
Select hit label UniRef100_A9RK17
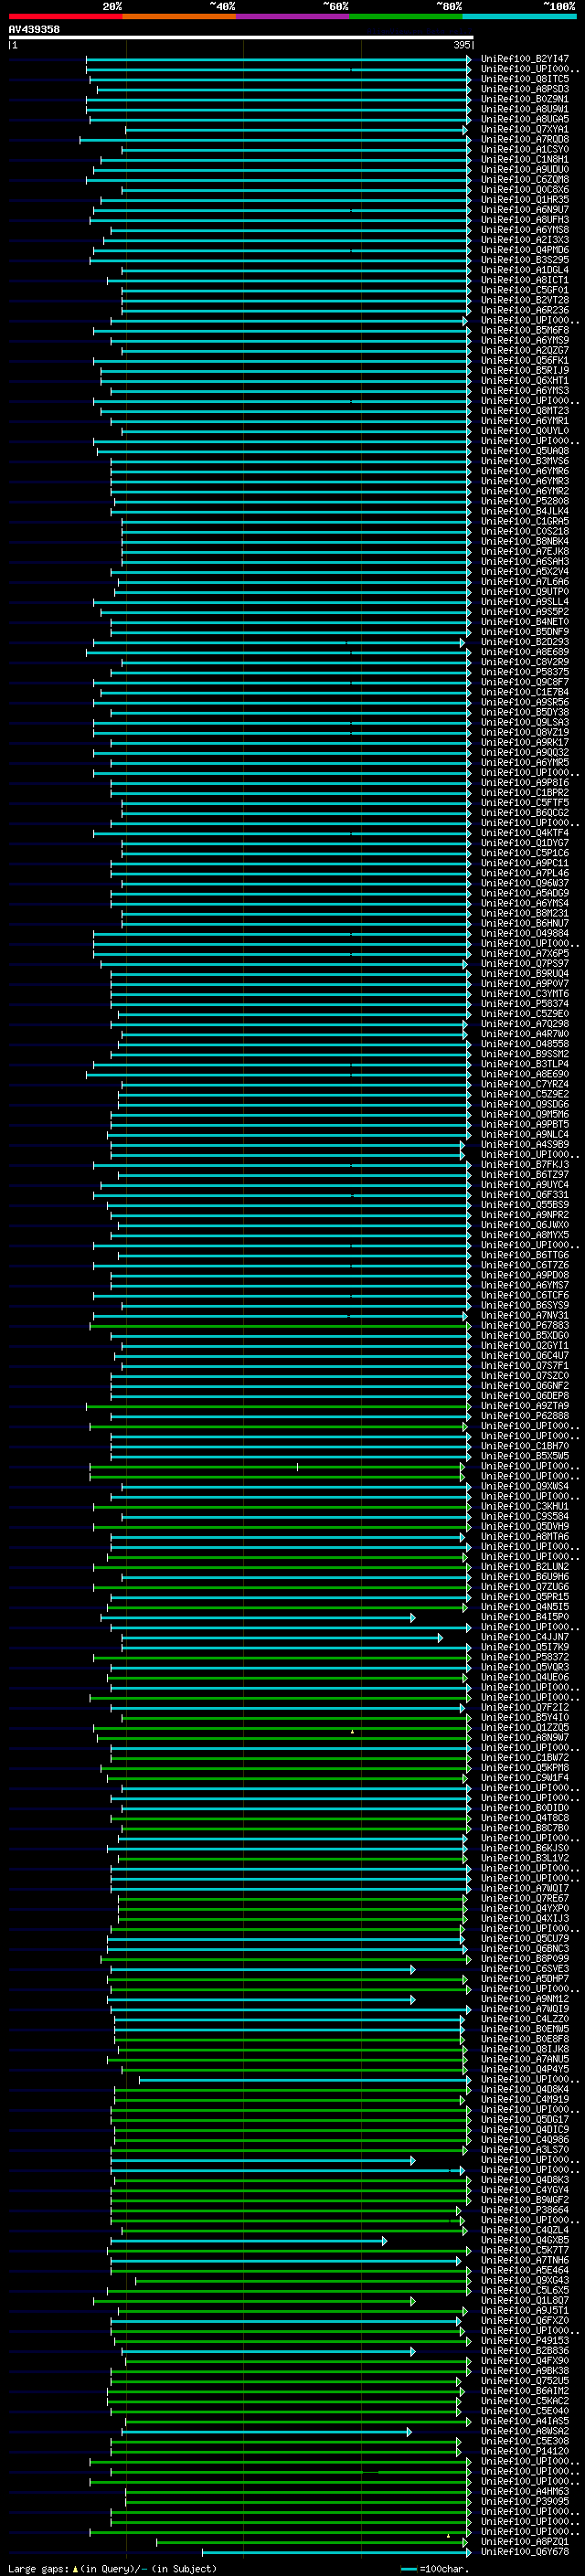click(x=525, y=742)
